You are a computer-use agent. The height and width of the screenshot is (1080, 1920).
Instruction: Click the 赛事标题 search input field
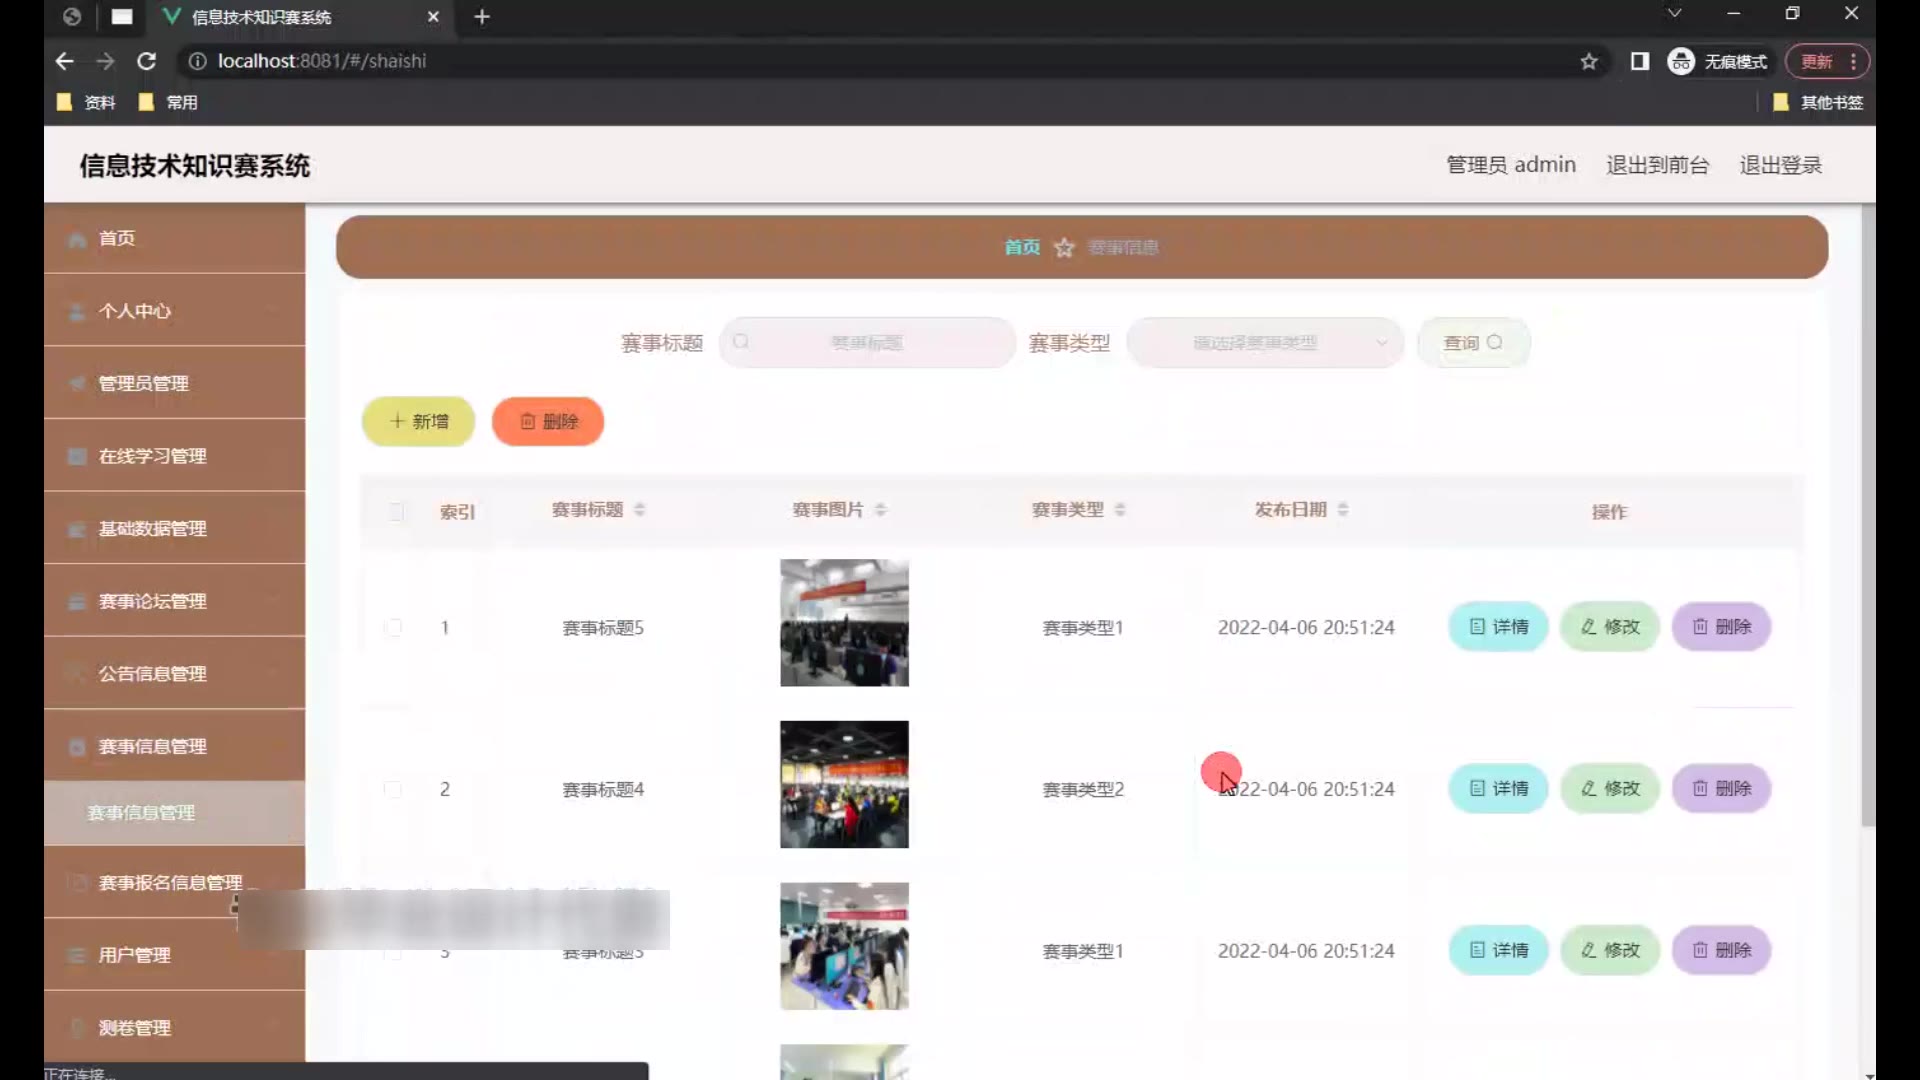(867, 343)
